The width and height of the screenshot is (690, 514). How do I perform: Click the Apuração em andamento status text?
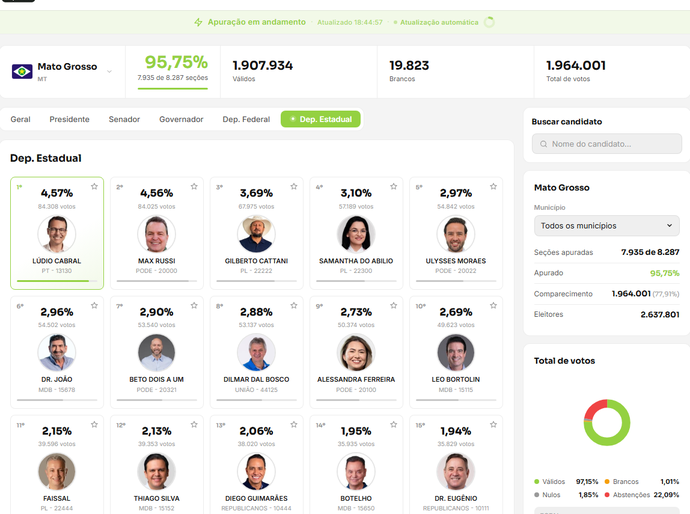(257, 22)
